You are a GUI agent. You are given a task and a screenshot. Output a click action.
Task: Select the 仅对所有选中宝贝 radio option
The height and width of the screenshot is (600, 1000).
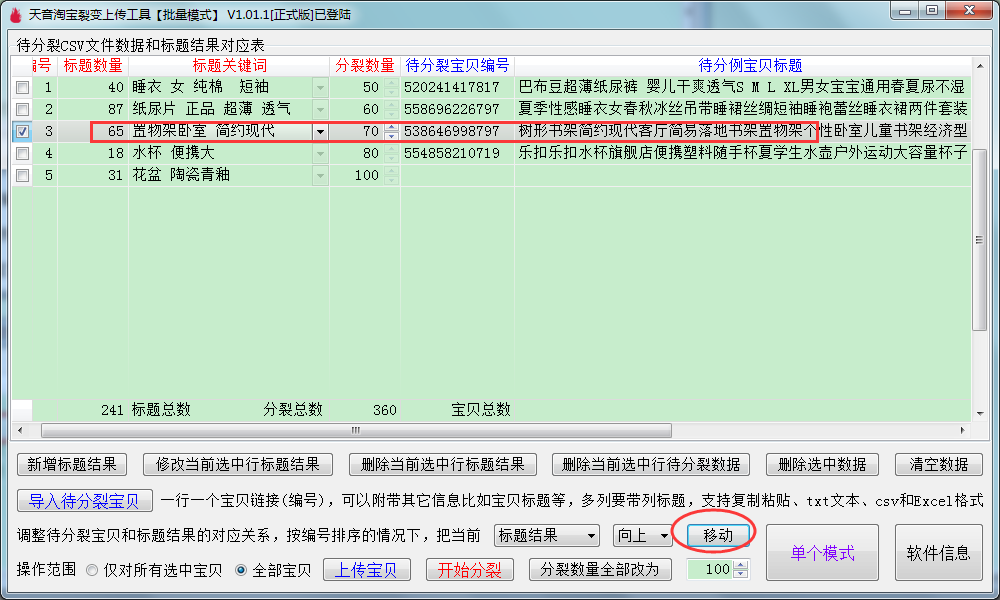coord(92,571)
